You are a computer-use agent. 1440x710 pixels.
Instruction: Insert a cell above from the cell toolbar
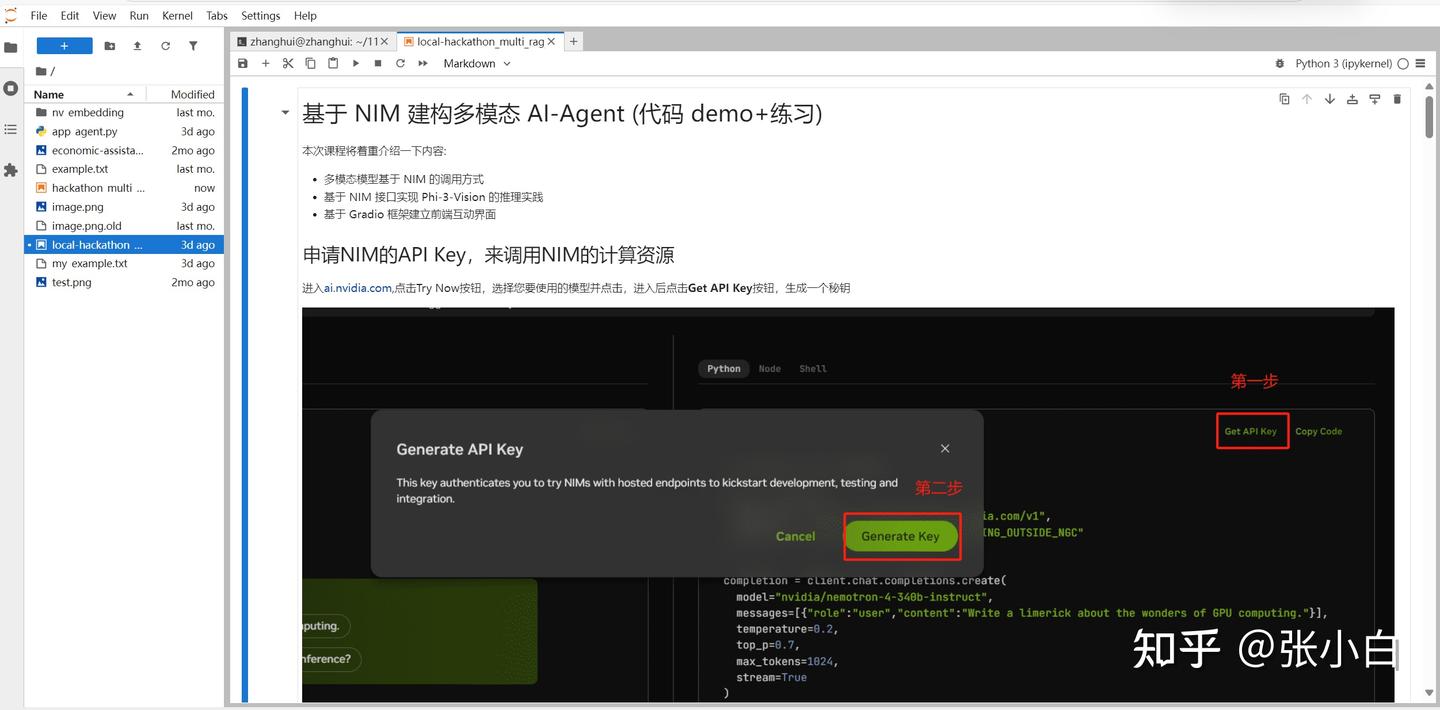[x=1352, y=99]
